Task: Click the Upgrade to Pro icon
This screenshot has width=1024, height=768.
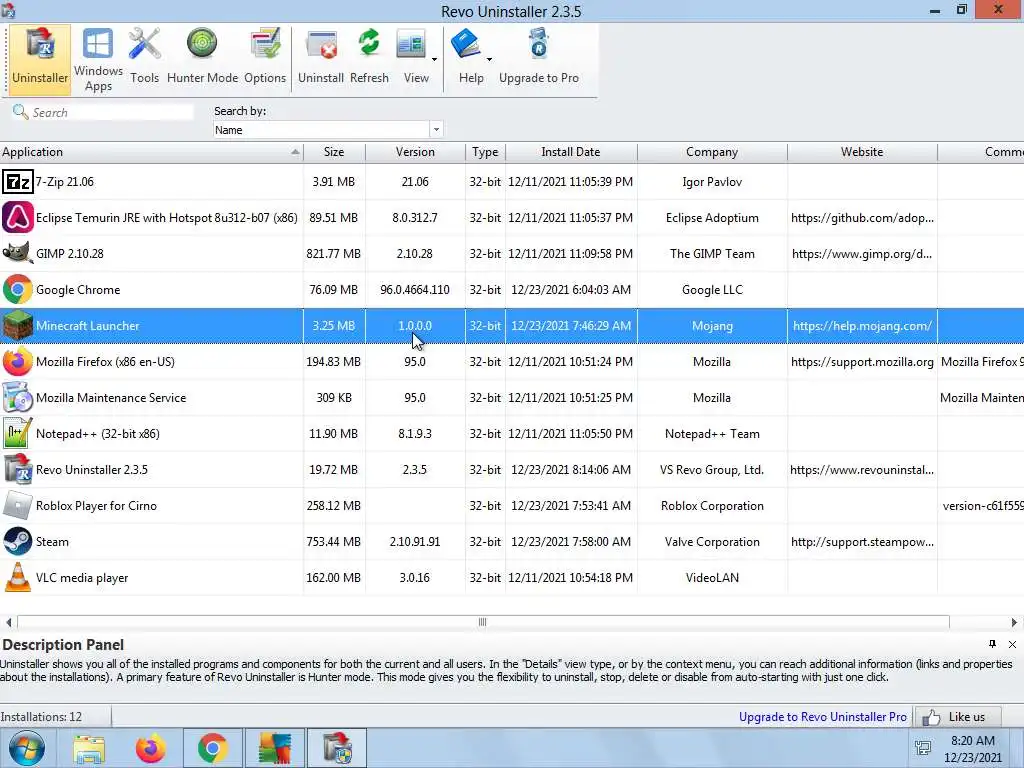Action: (x=539, y=57)
